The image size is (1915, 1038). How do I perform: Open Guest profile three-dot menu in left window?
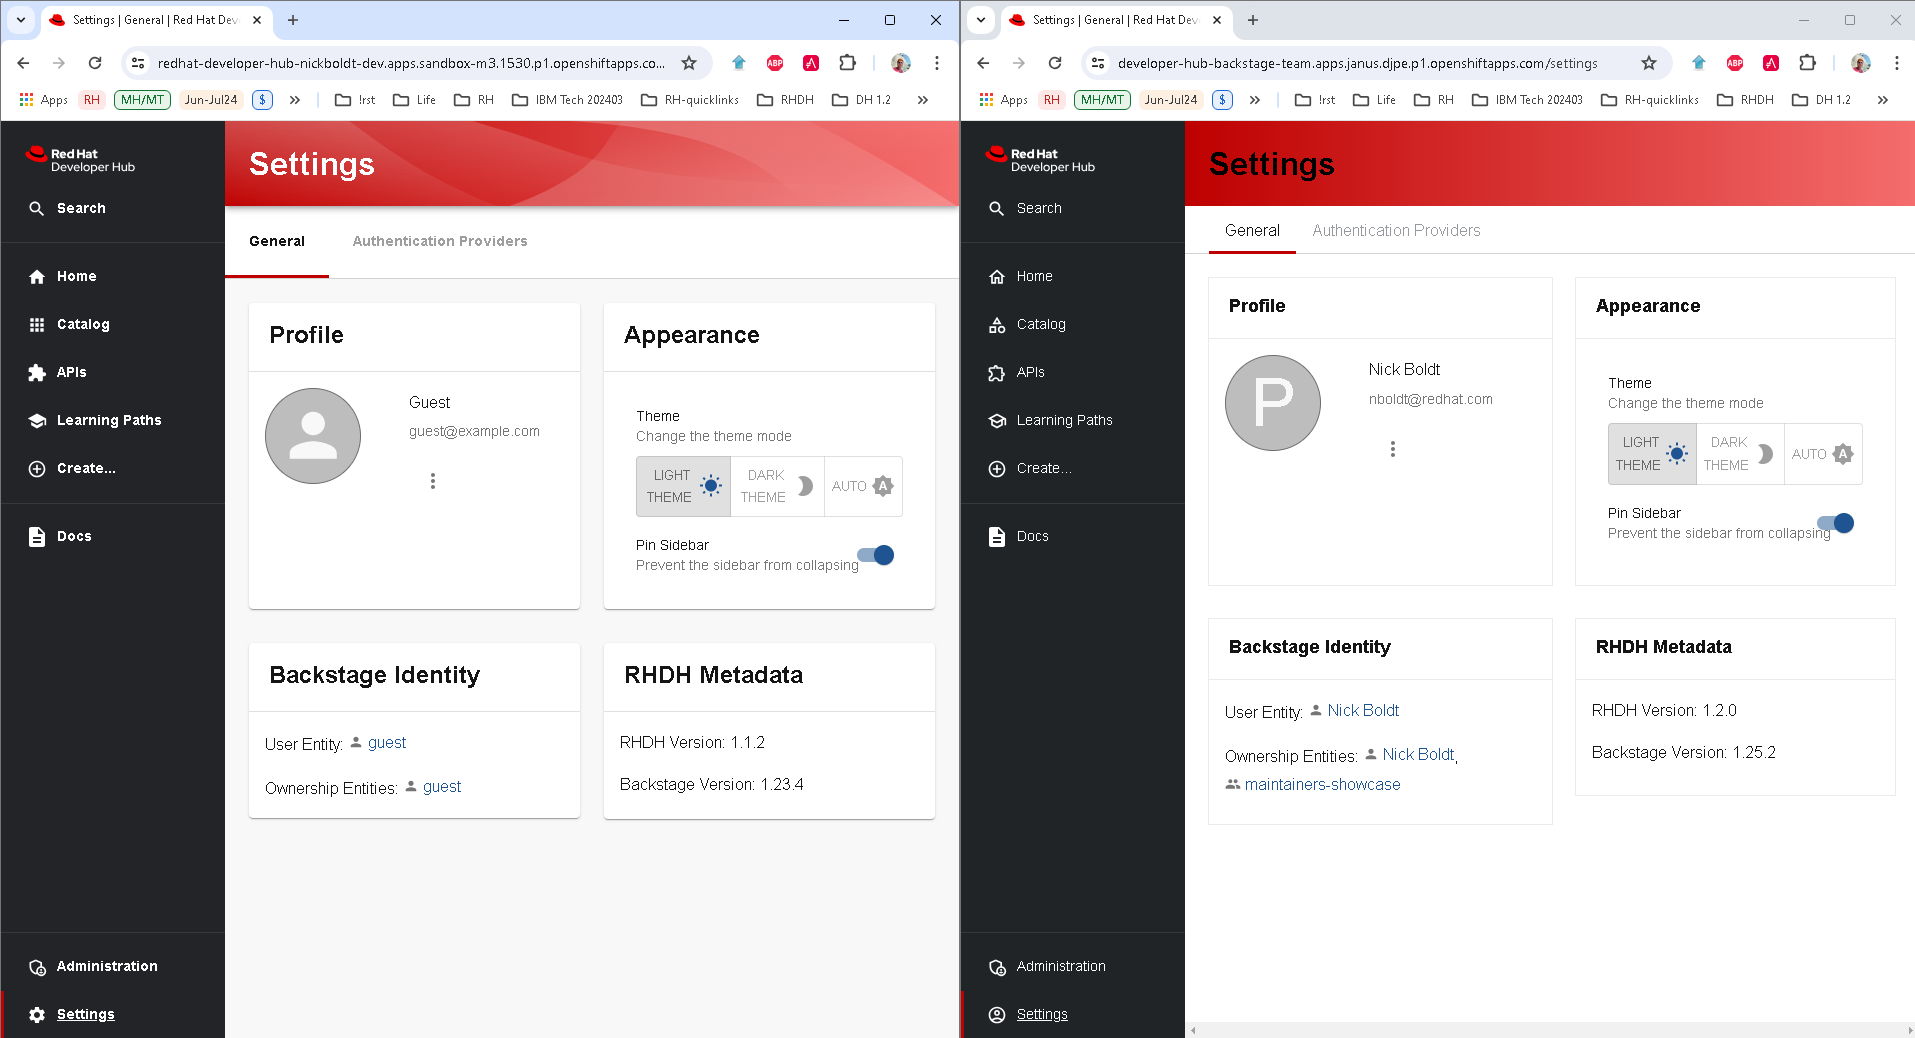point(433,481)
